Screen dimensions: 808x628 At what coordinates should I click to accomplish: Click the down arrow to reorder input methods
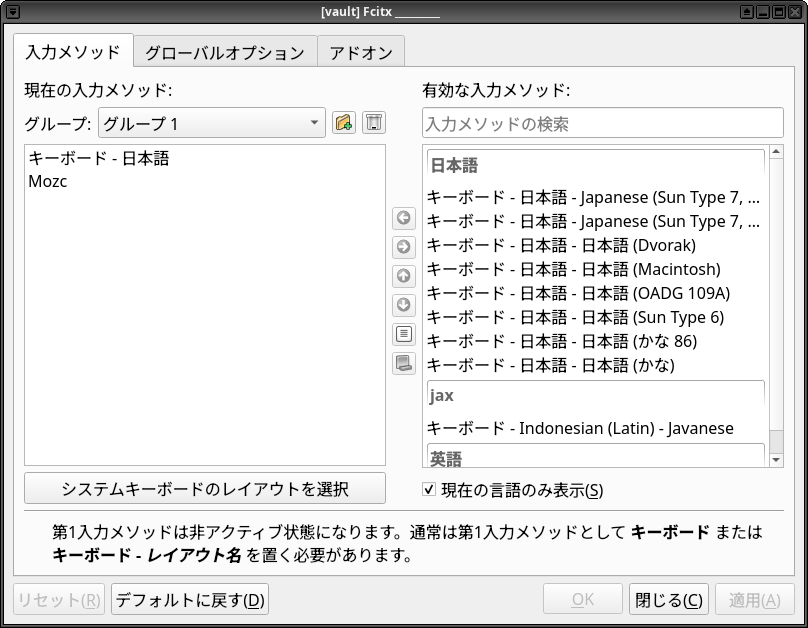point(403,303)
